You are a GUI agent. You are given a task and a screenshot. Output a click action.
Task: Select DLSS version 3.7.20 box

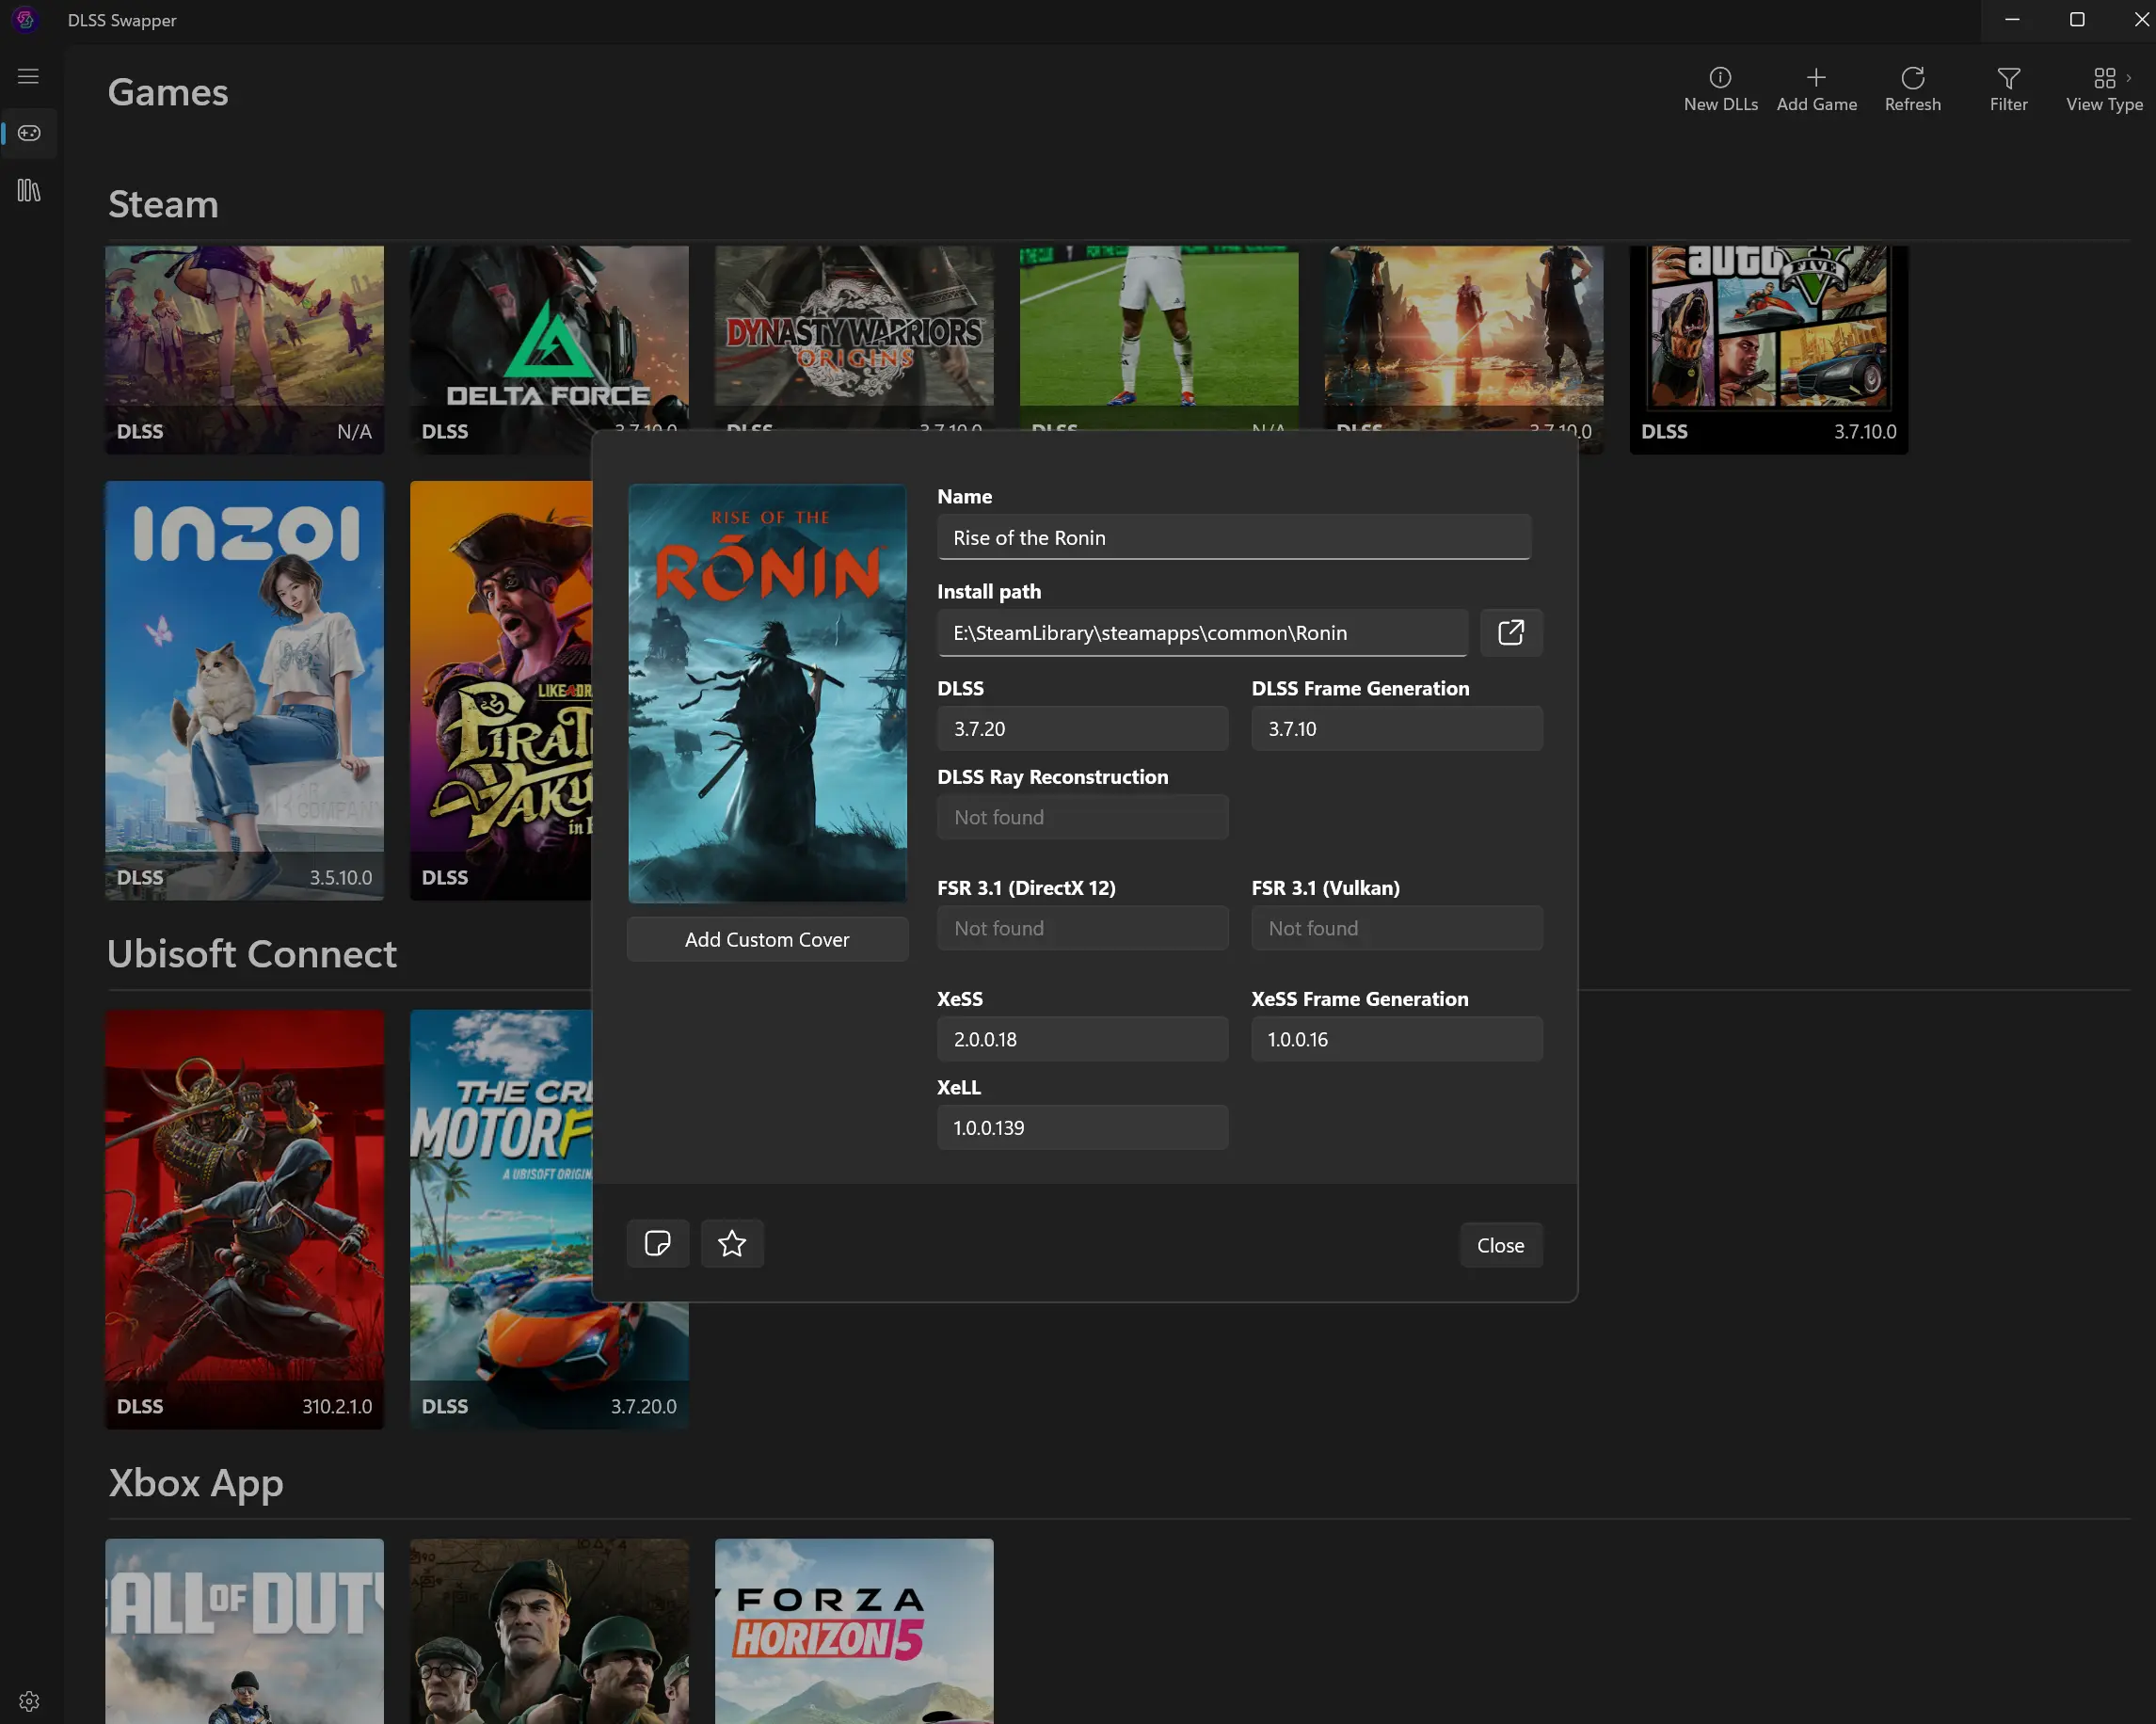[1082, 729]
